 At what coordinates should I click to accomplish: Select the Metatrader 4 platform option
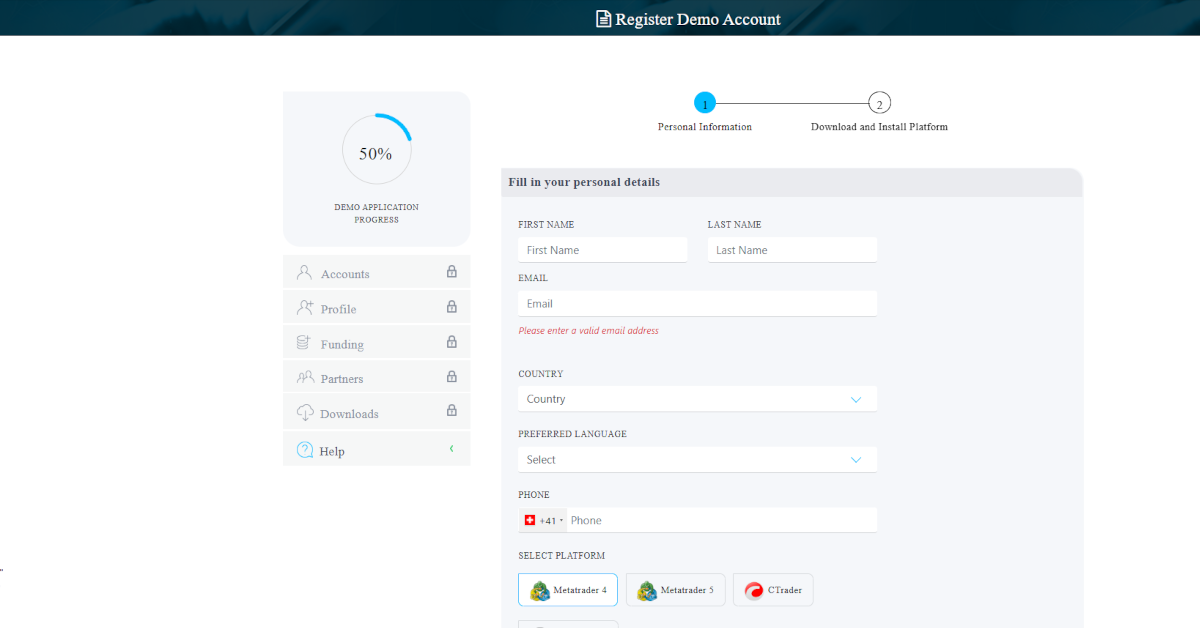568,590
